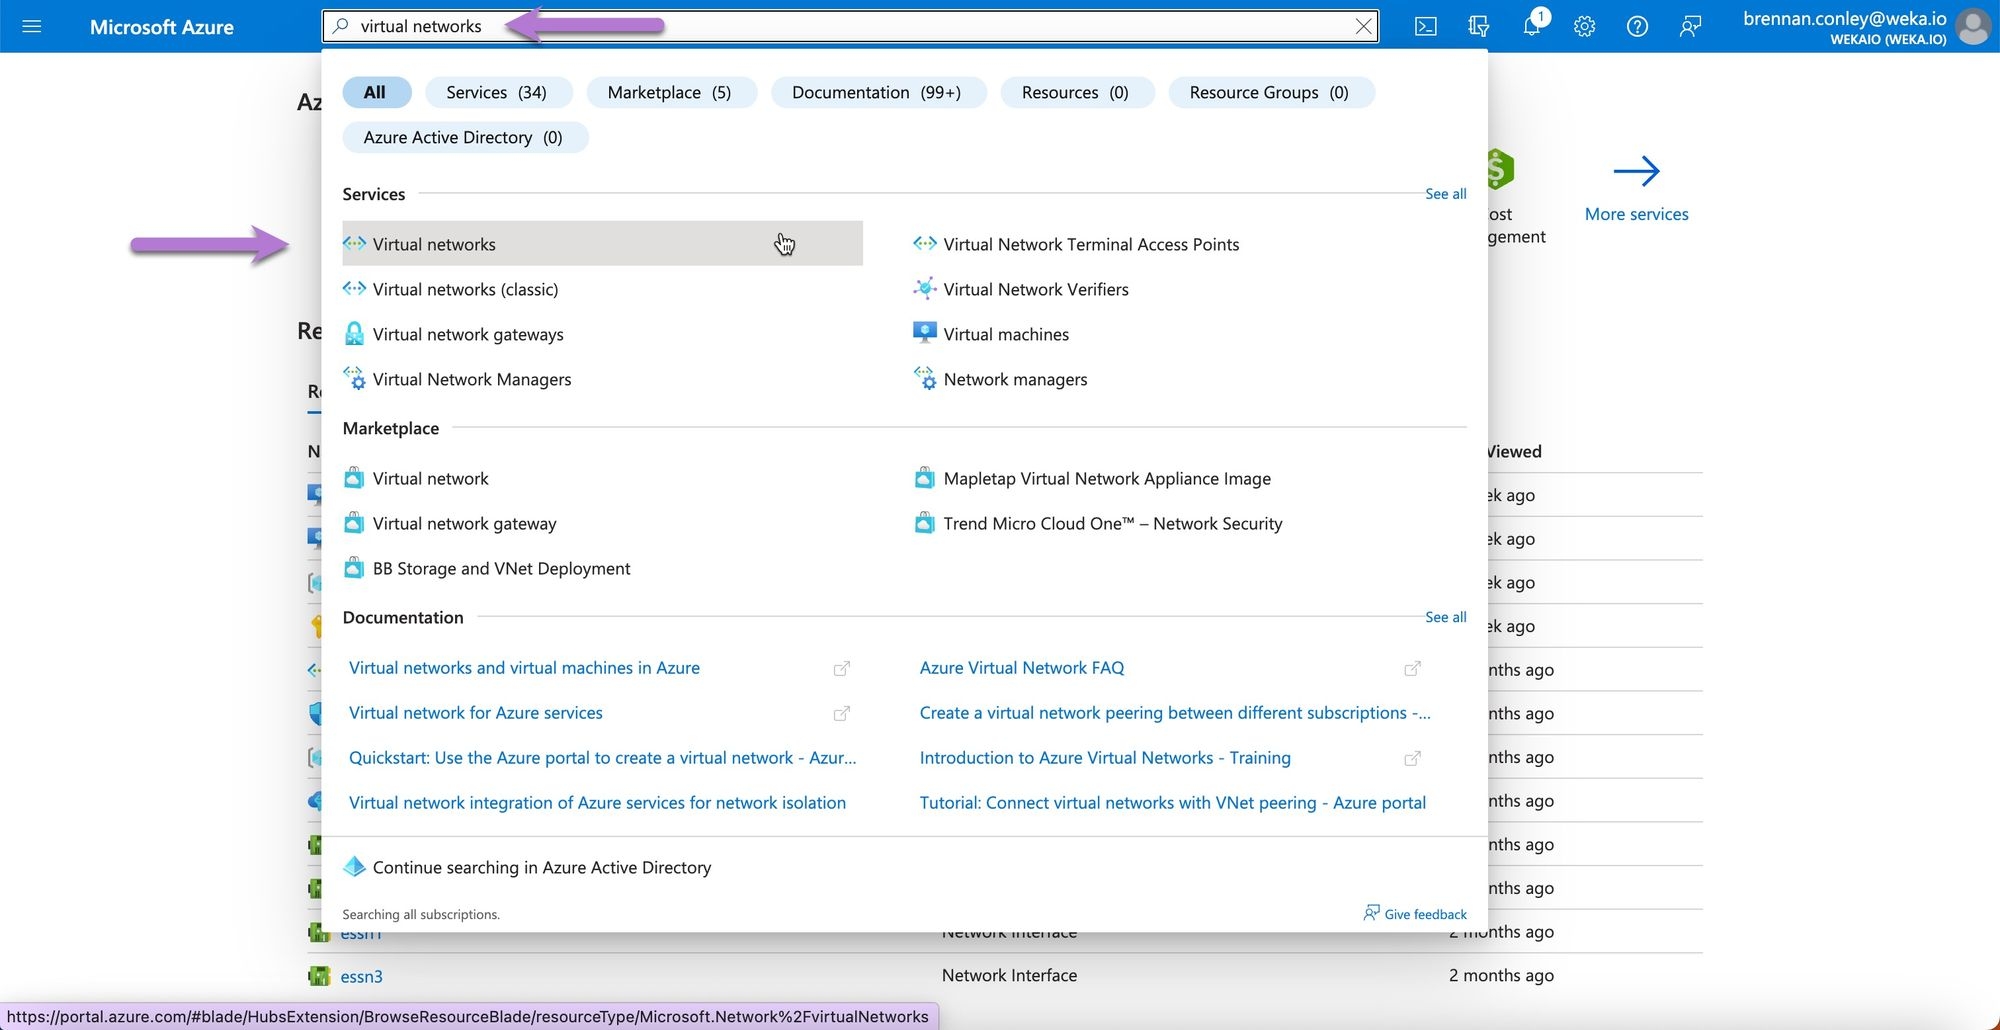This screenshot has width=2000, height=1030.
Task: Open Virtual networks service result
Action: pyautogui.click(x=434, y=244)
